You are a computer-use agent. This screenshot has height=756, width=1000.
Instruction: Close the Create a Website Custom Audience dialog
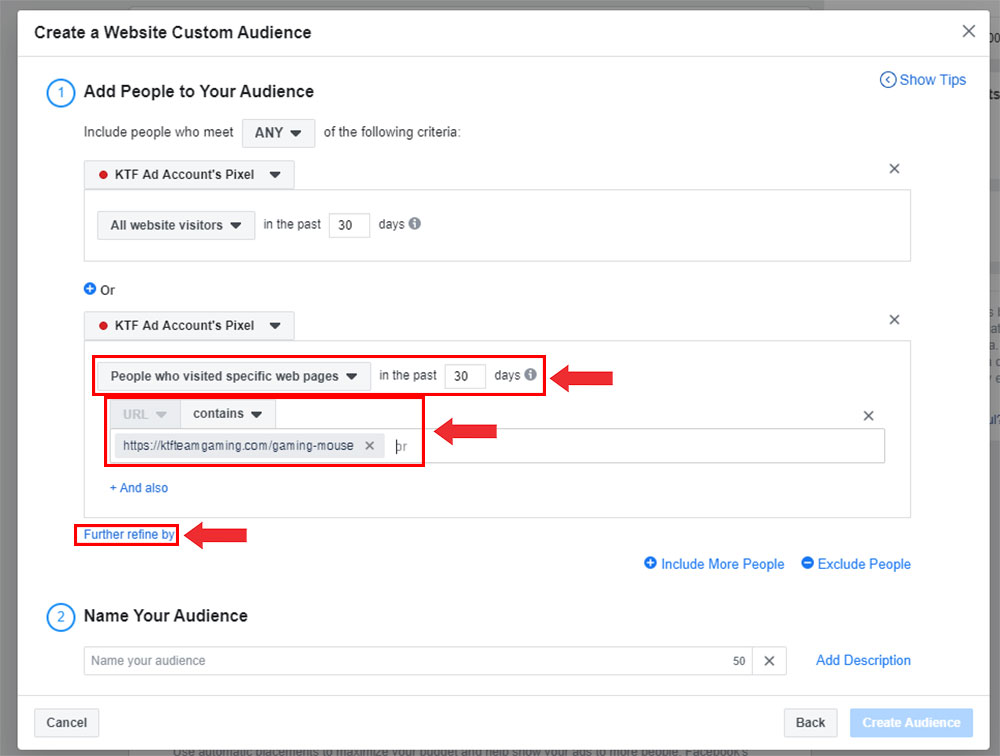pos(968,31)
